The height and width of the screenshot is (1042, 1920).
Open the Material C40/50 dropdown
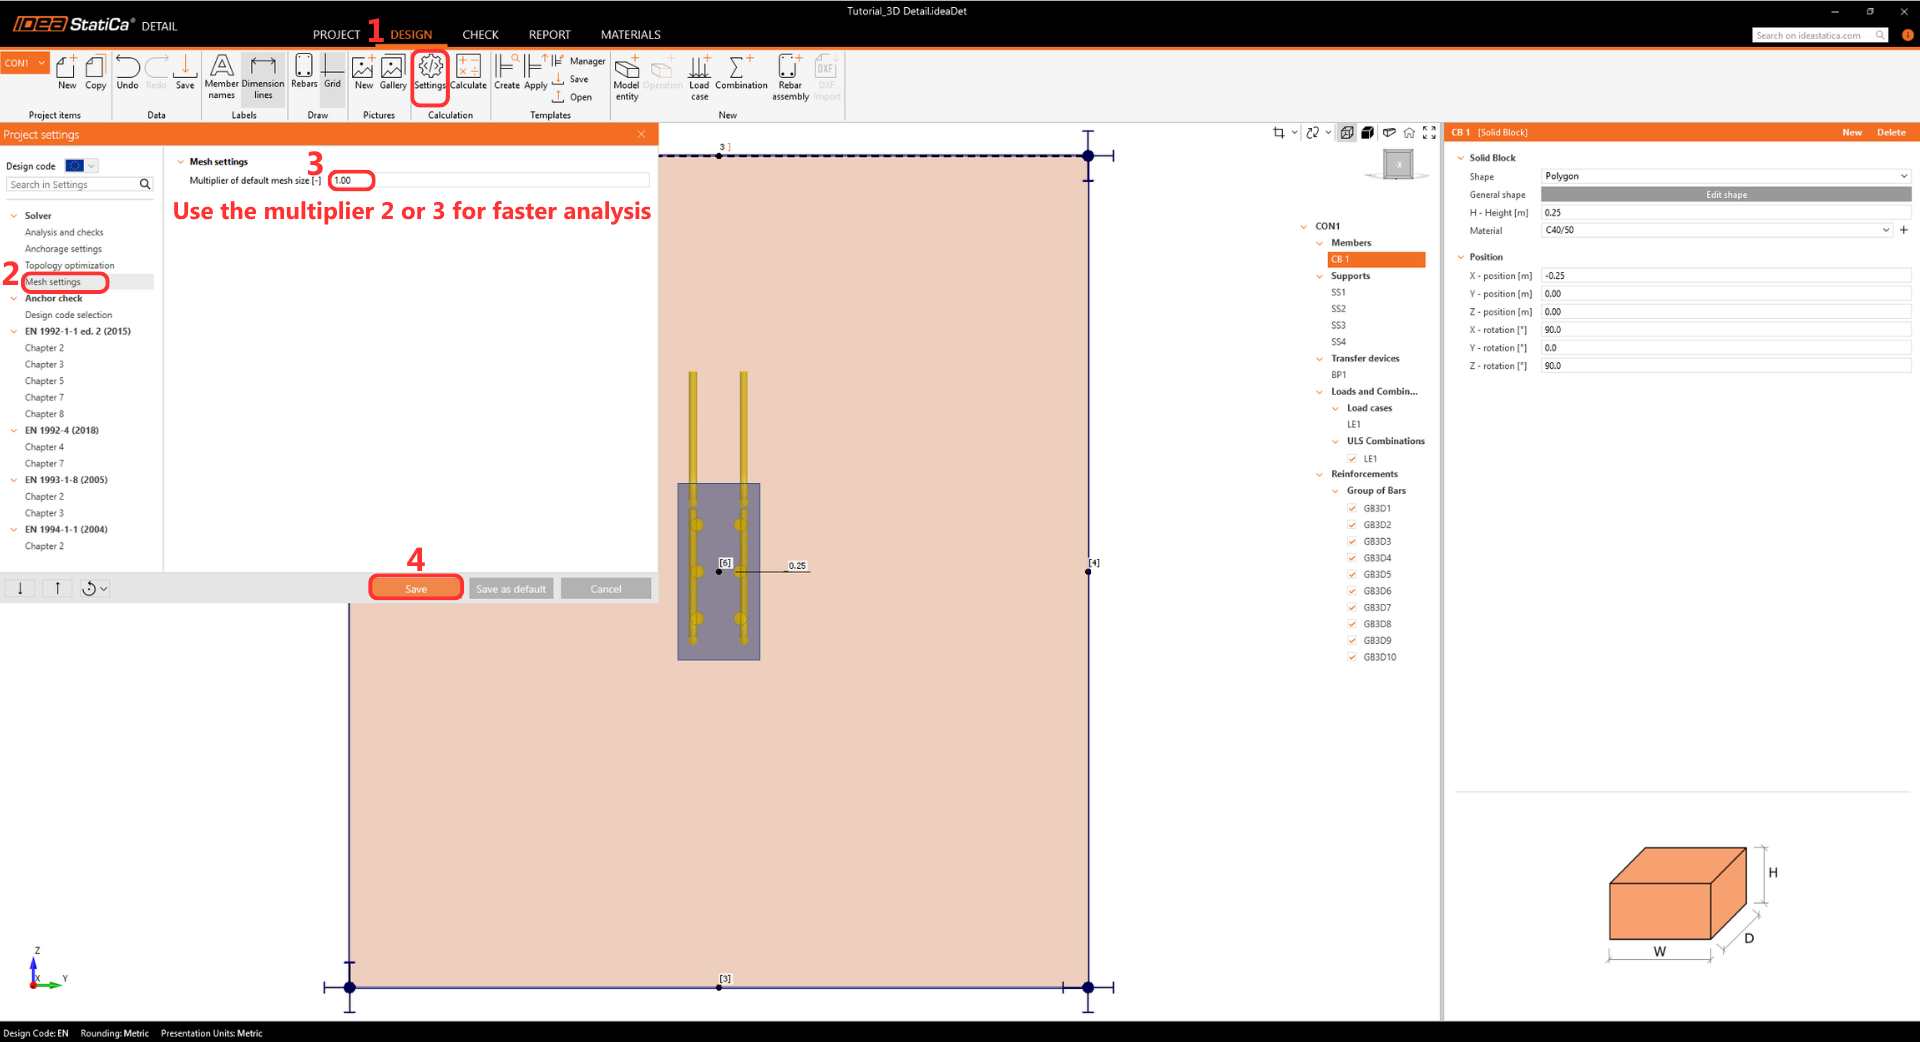(x=1716, y=230)
